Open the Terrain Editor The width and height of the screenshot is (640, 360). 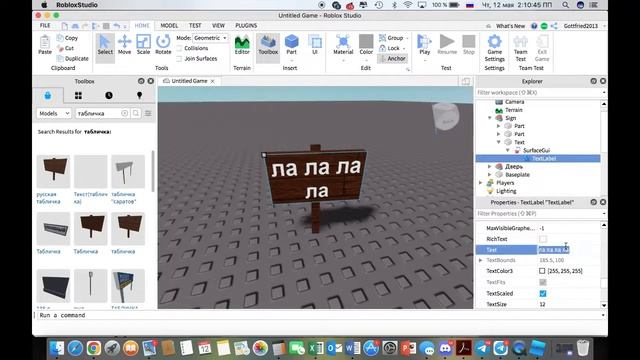[242, 45]
